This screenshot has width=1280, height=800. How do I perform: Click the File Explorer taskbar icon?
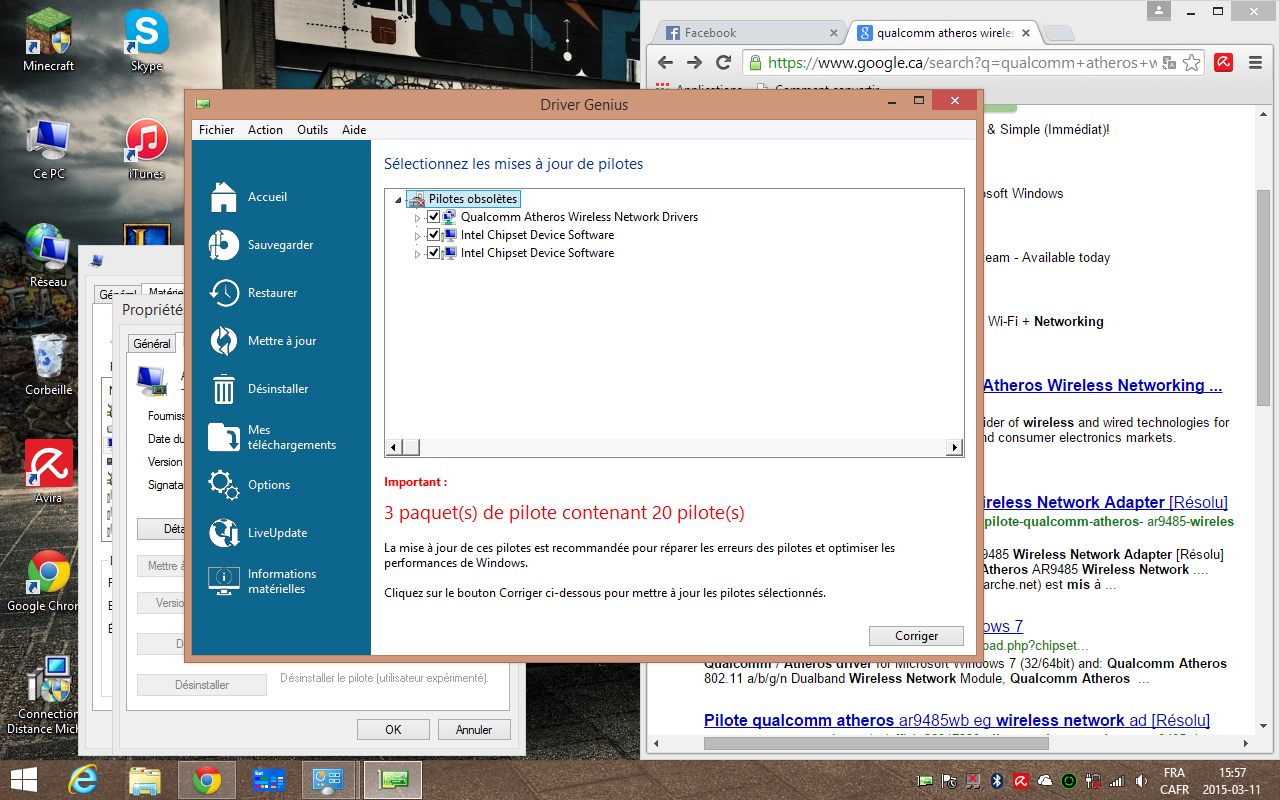(x=145, y=780)
